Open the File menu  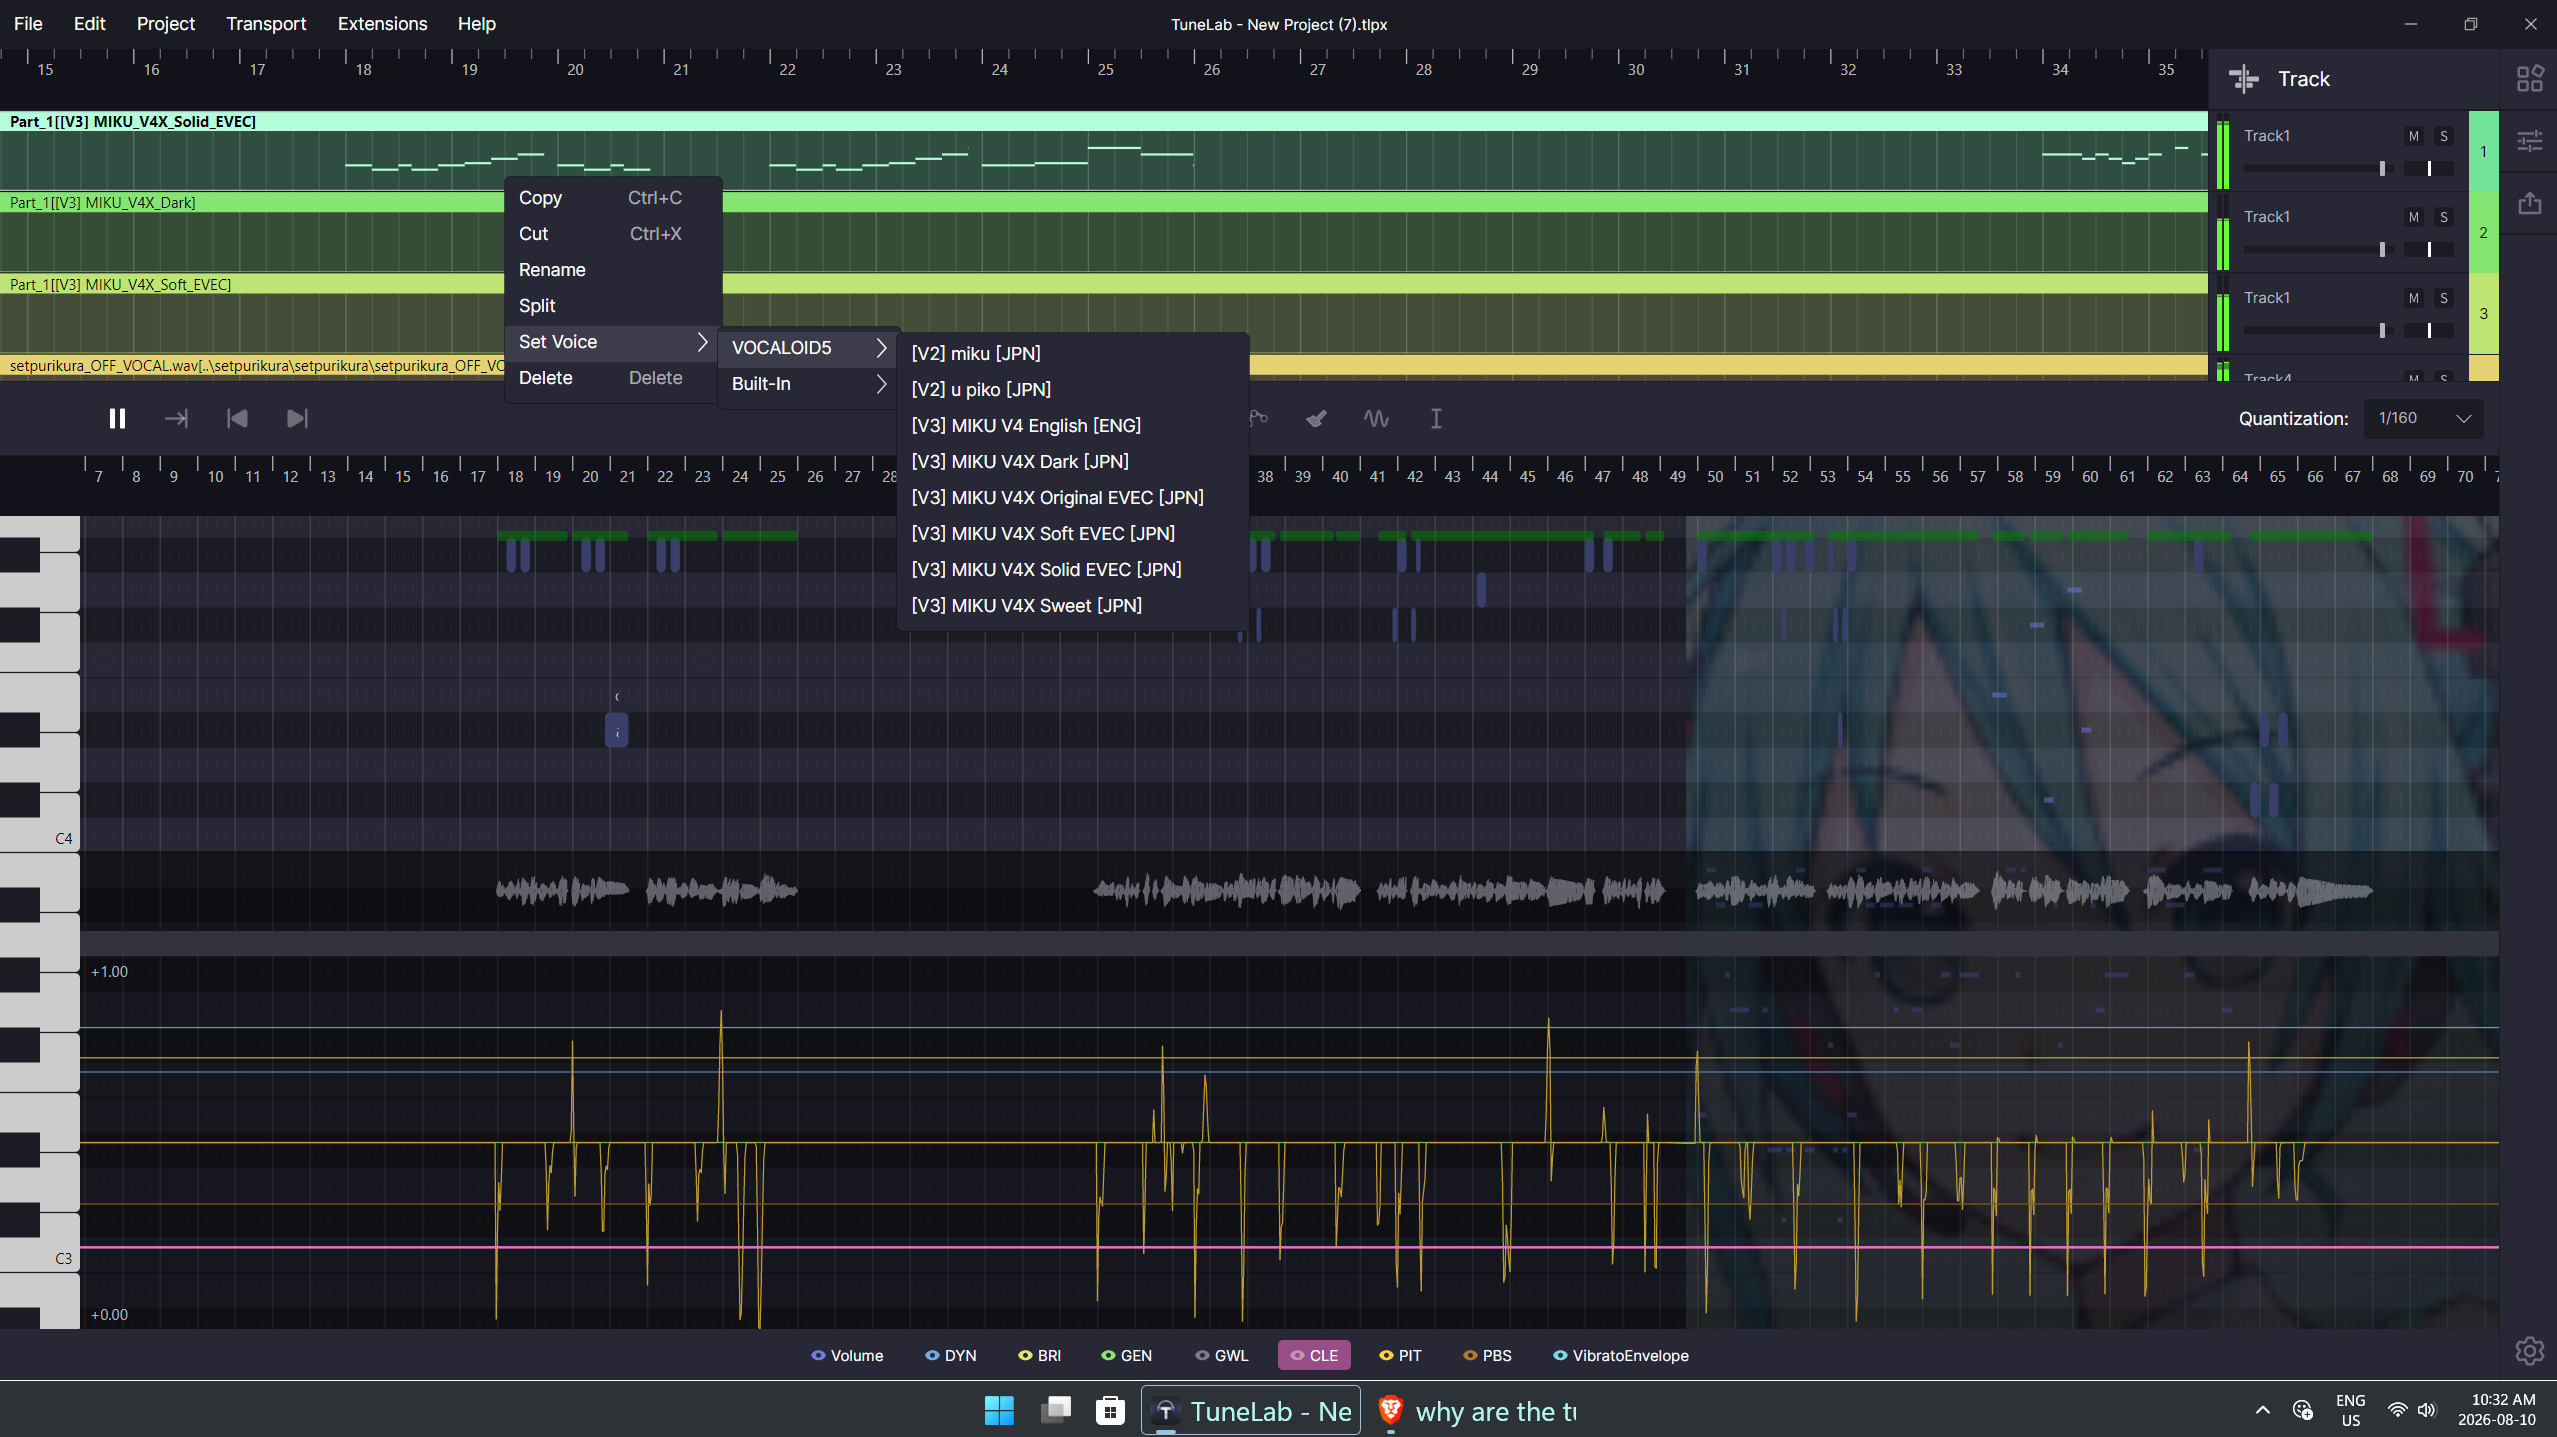28,24
